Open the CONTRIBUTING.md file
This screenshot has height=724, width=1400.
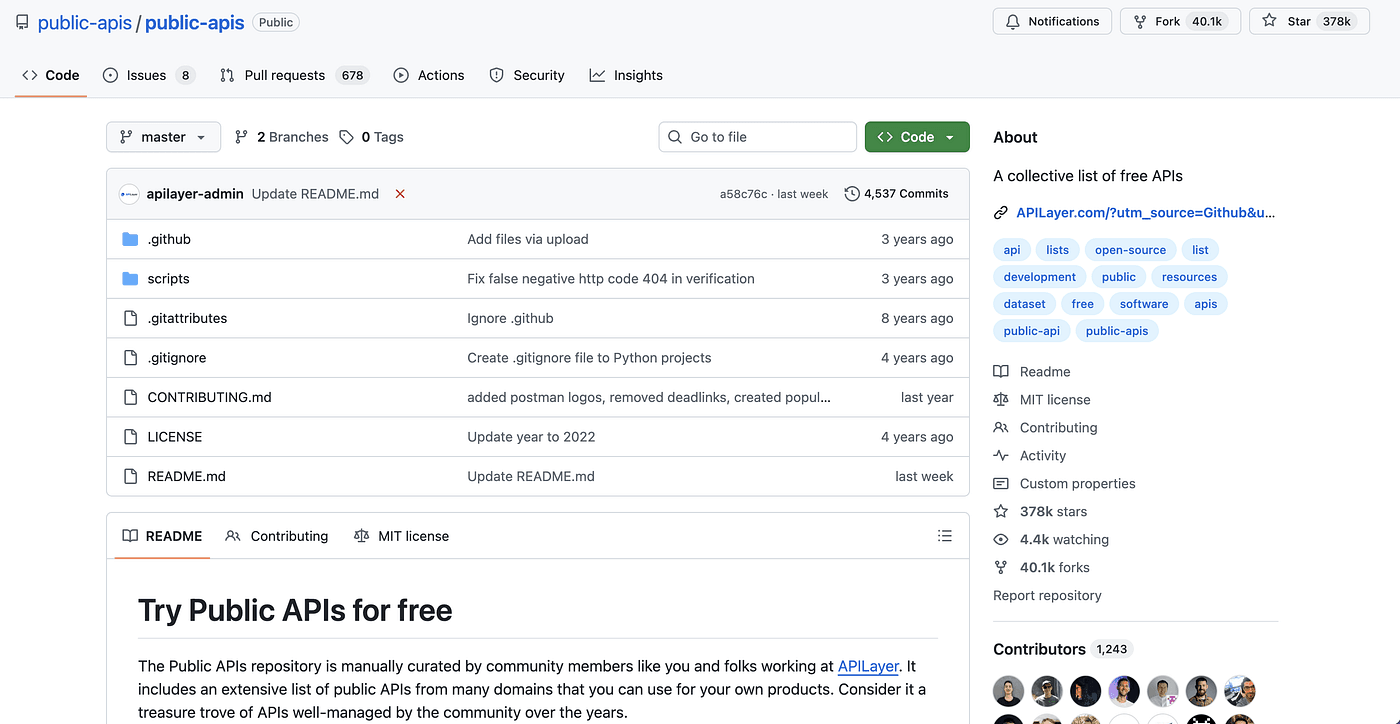(209, 397)
